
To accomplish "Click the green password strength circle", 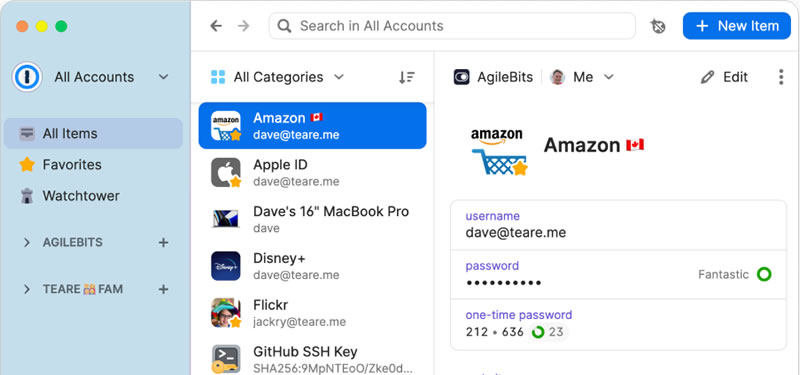I will [764, 274].
